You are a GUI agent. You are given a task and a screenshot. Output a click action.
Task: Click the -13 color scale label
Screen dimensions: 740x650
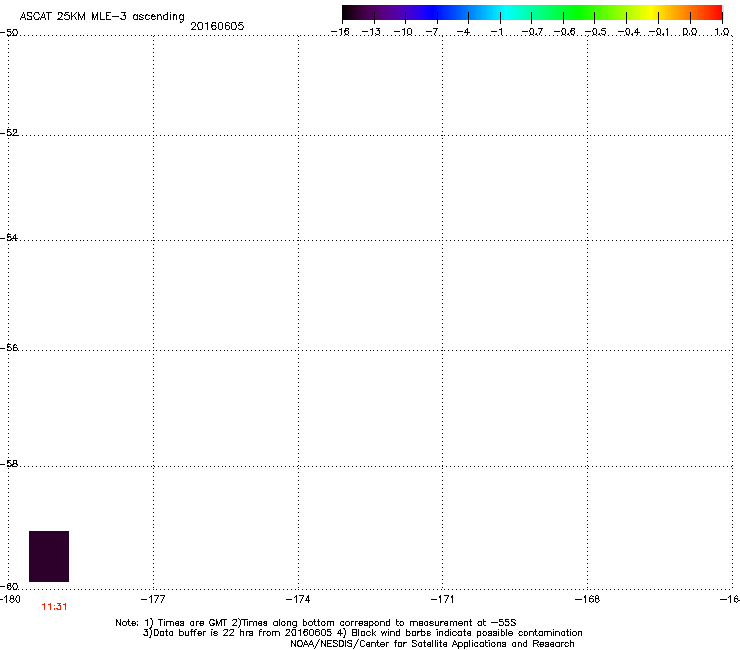point(371,32)
